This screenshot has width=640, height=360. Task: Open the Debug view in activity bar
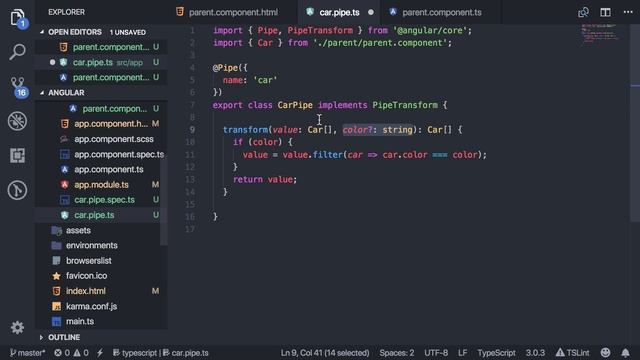(17, 121)
